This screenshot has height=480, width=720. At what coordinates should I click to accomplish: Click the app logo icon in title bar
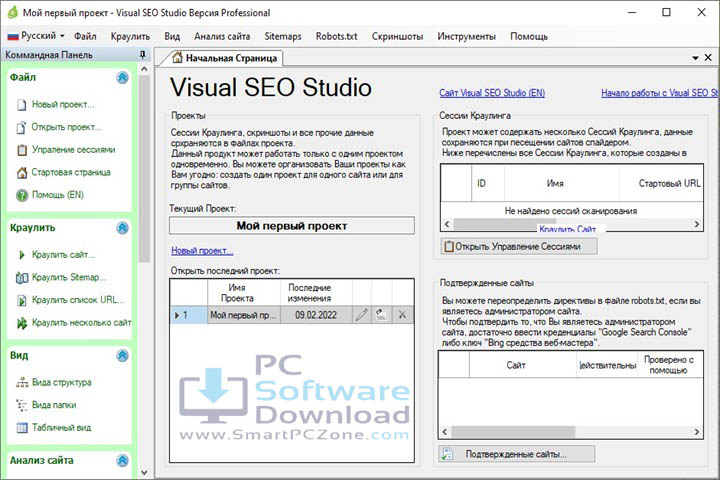[x=13, y=12]
